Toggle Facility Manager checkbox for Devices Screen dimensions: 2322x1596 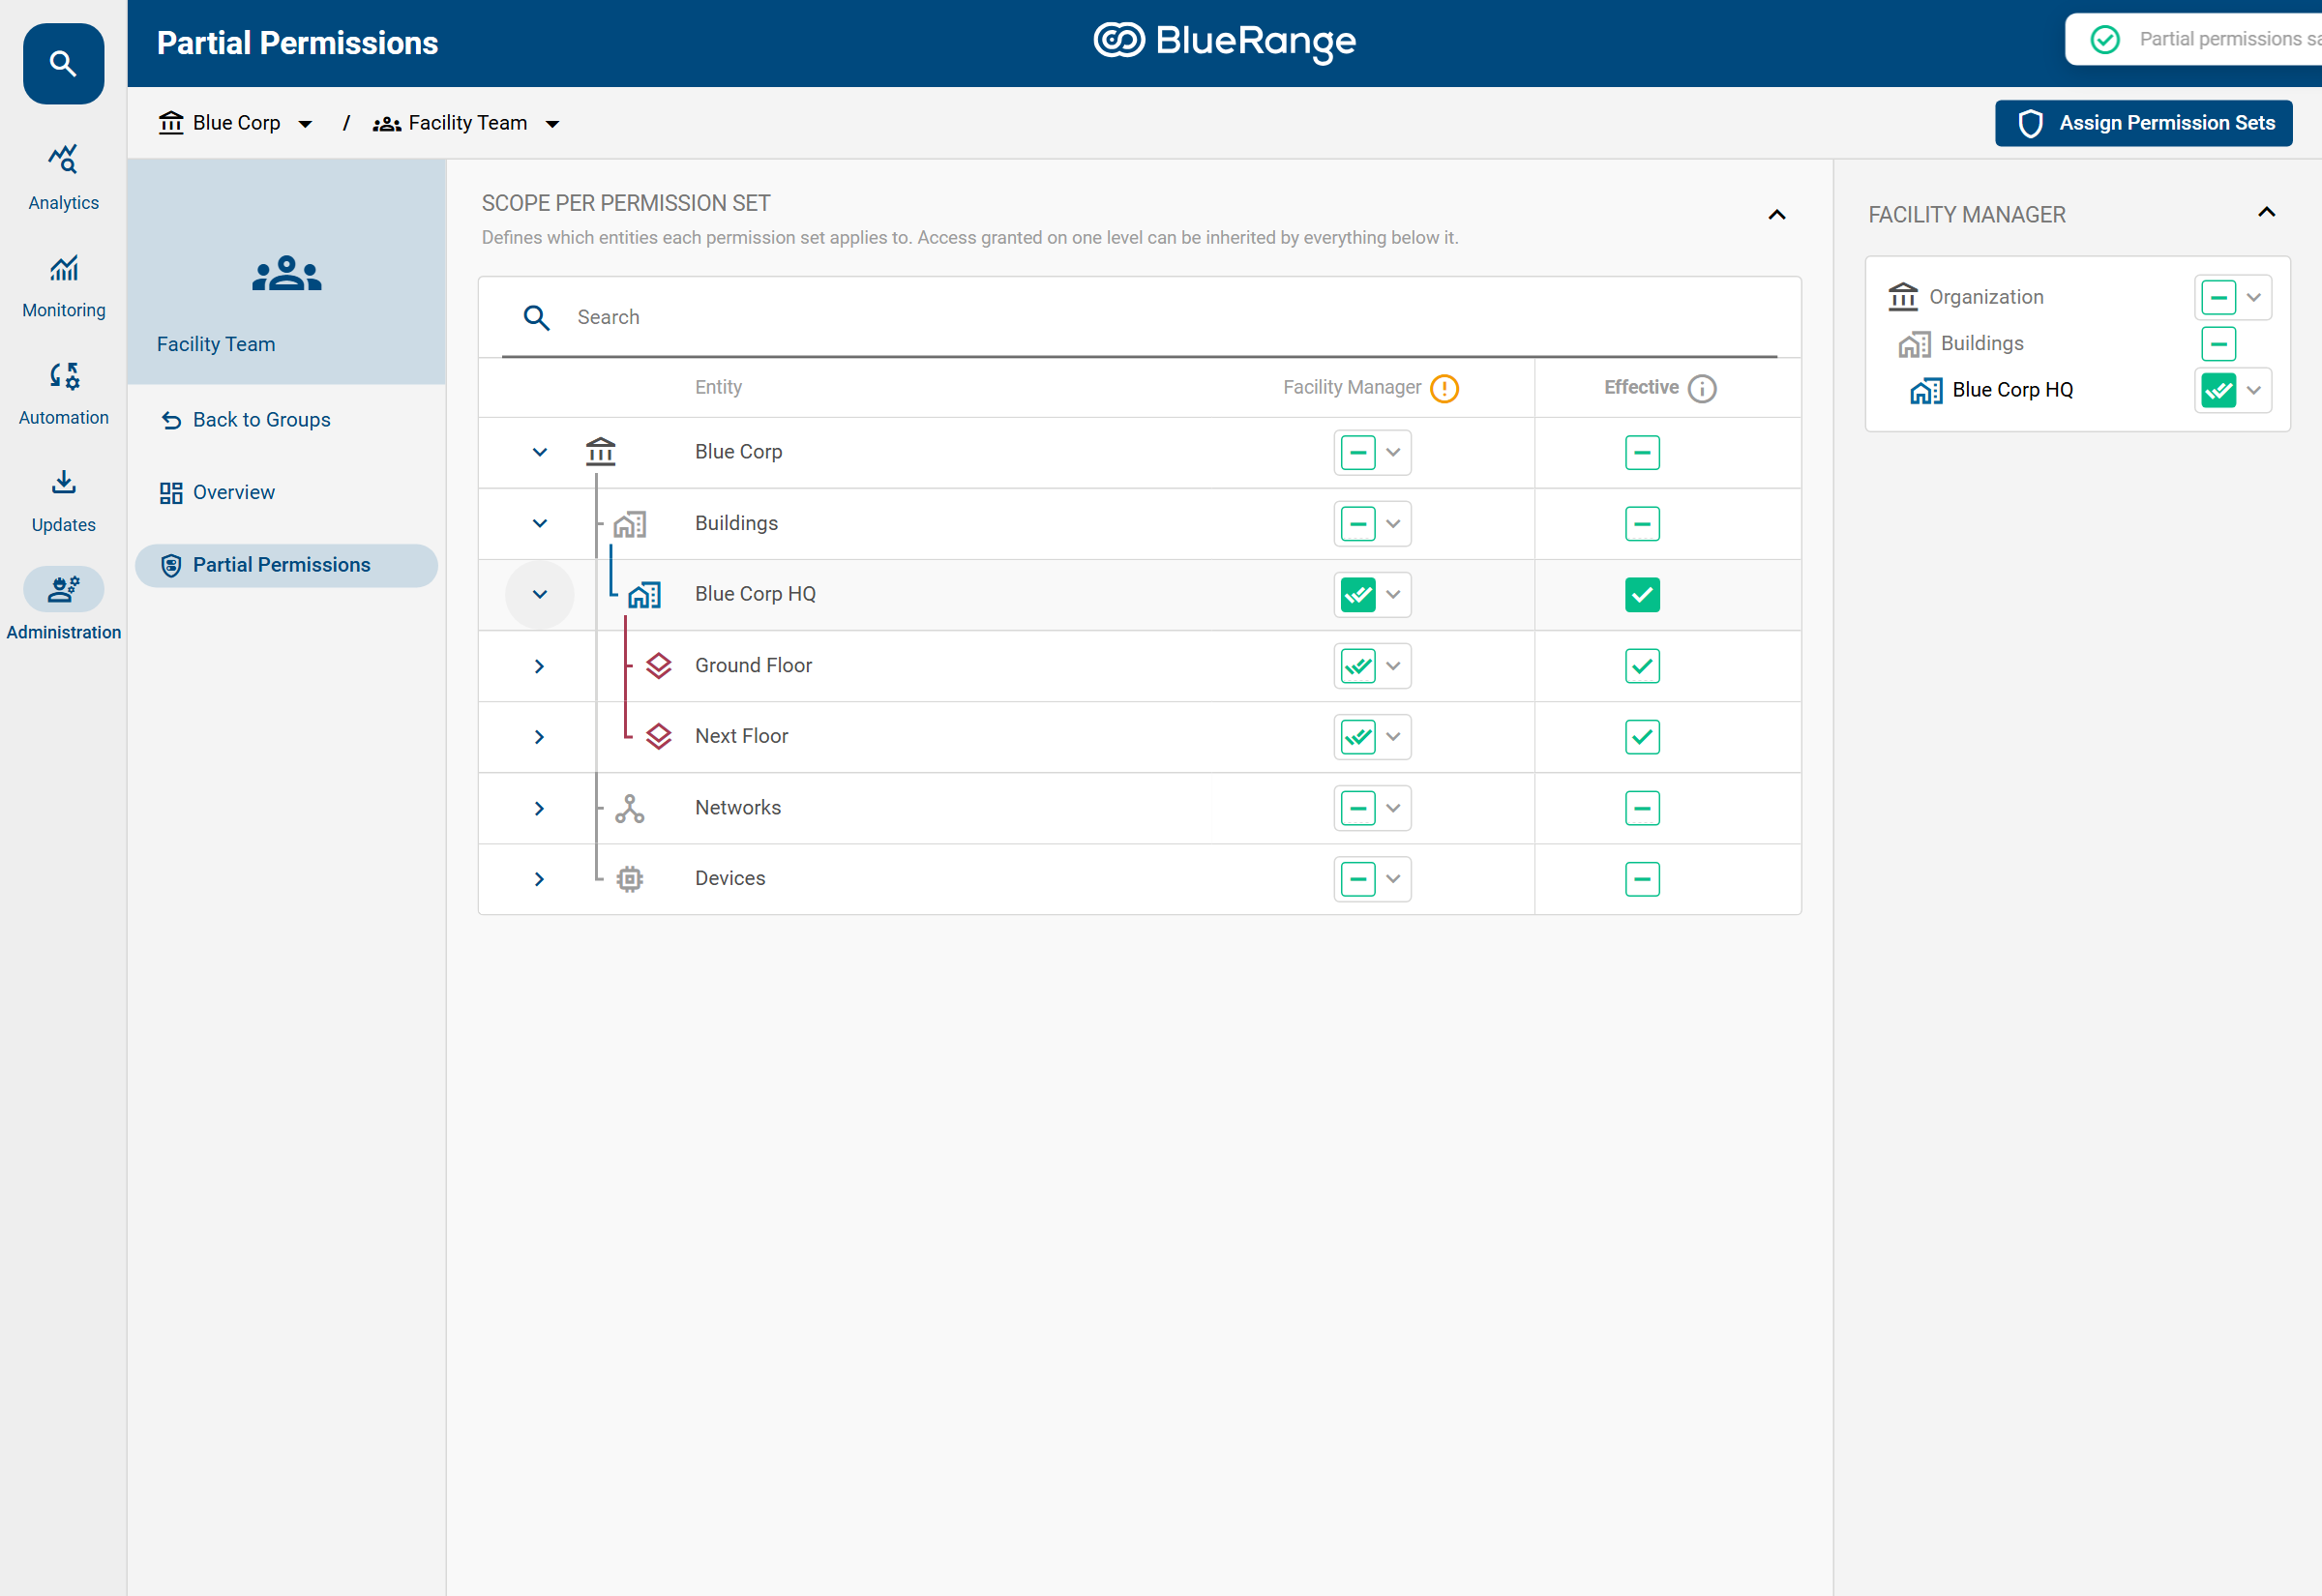click(x=1357, y=879)
